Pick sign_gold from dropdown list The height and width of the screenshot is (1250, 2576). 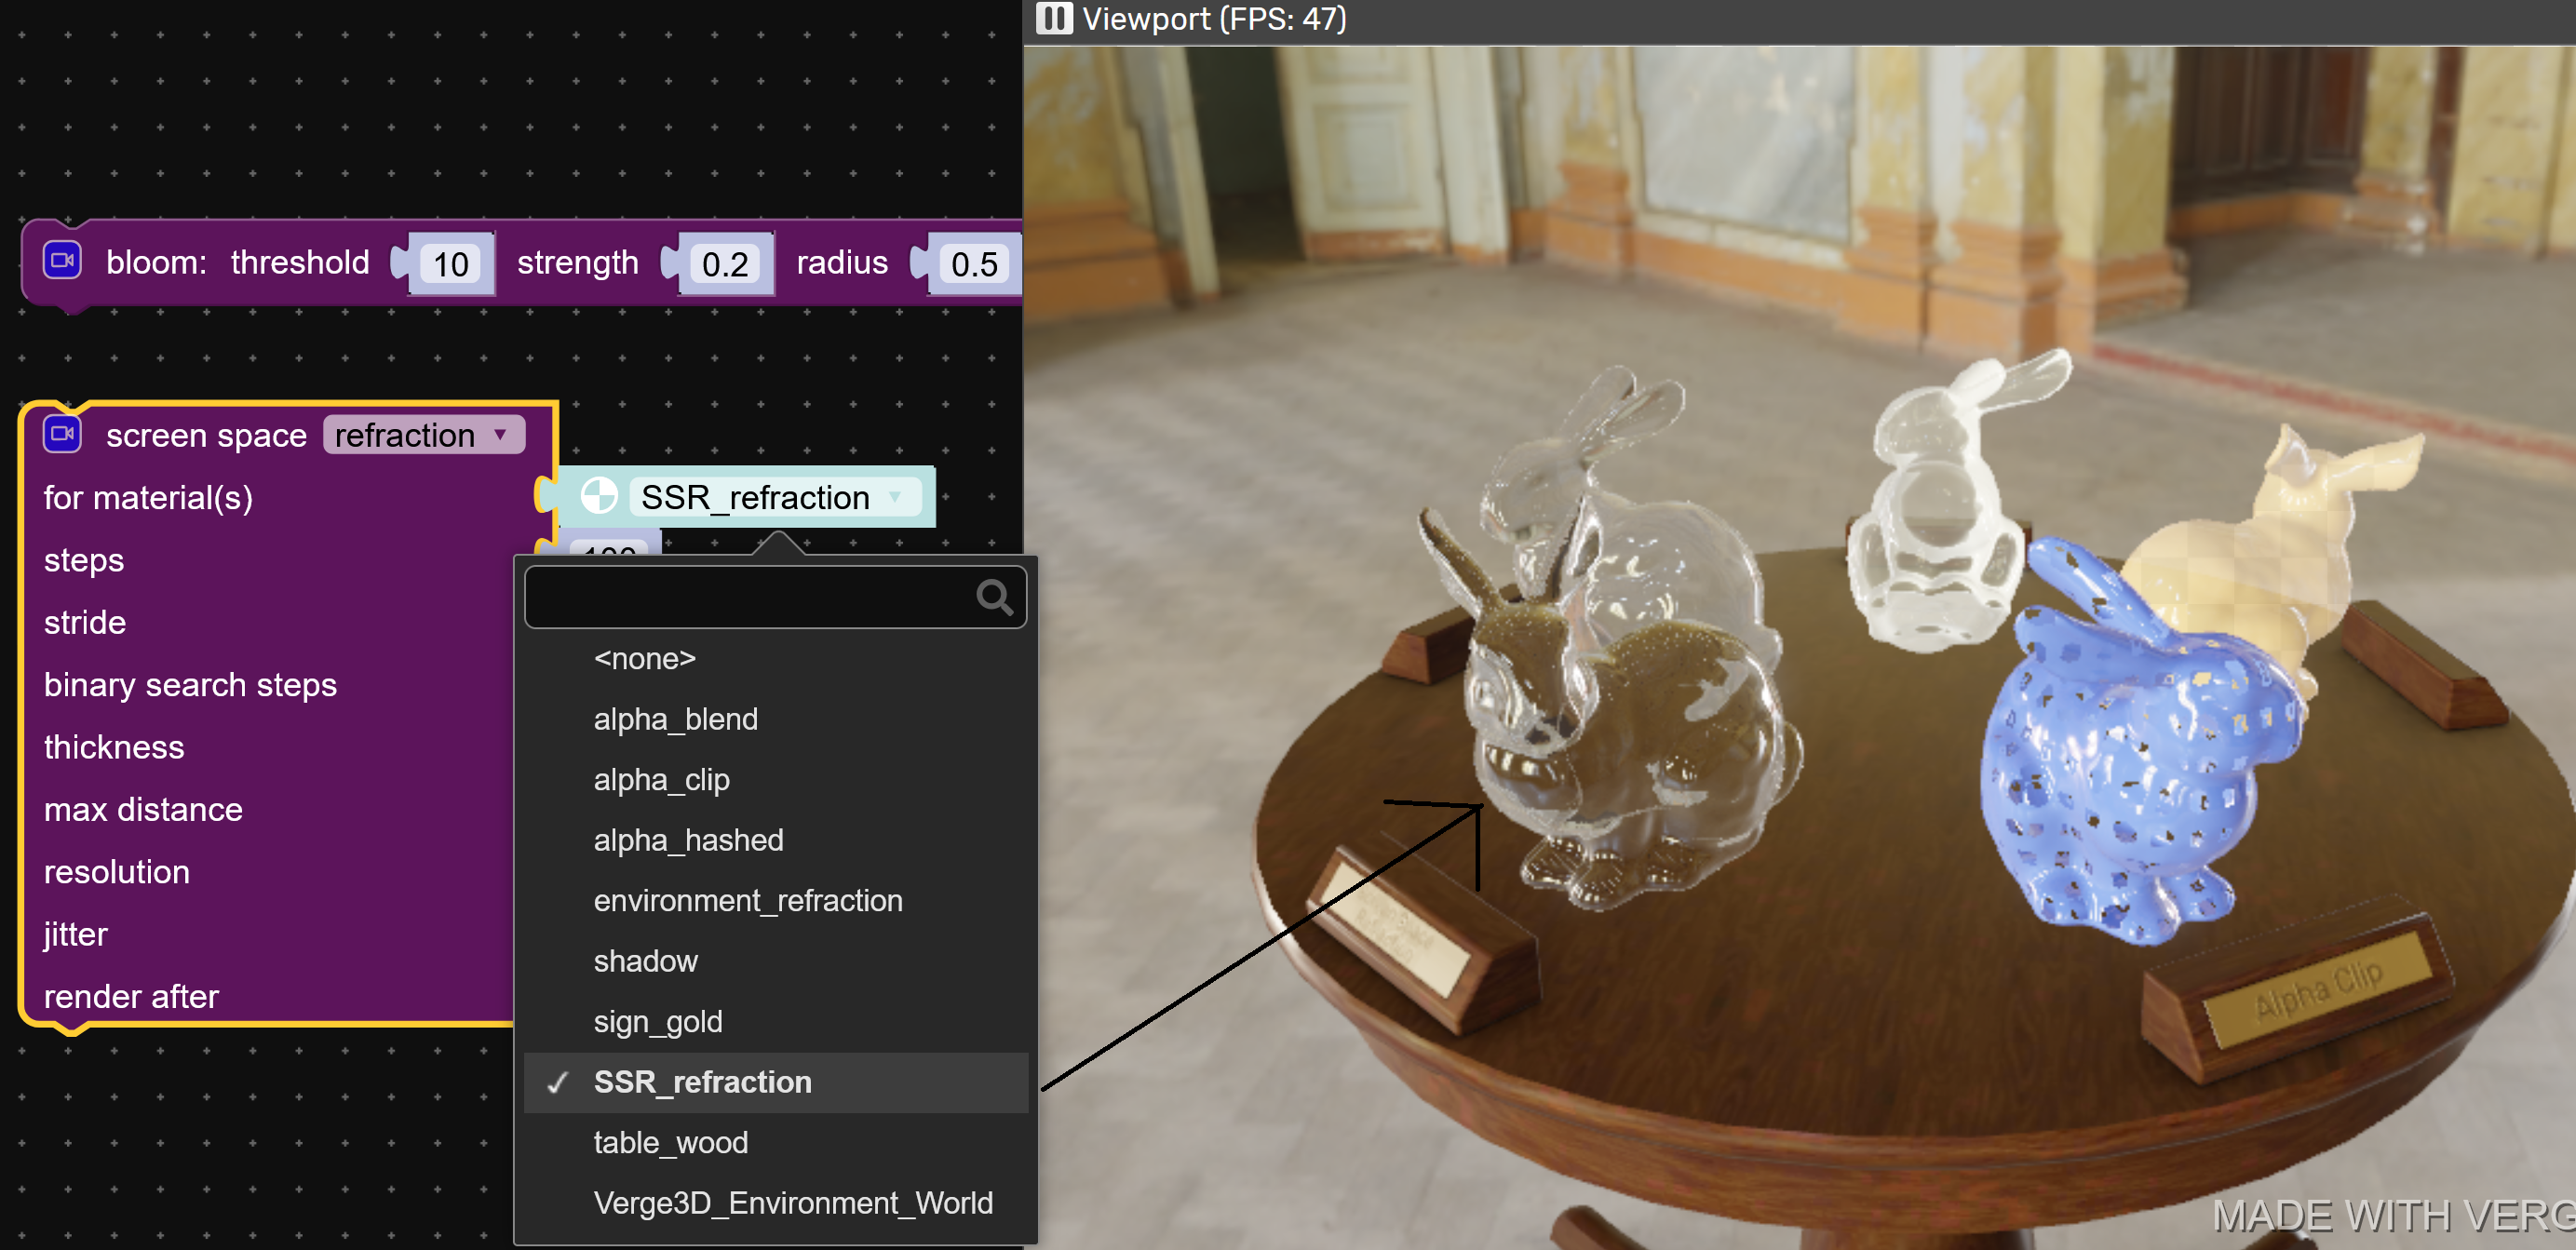657,1022
